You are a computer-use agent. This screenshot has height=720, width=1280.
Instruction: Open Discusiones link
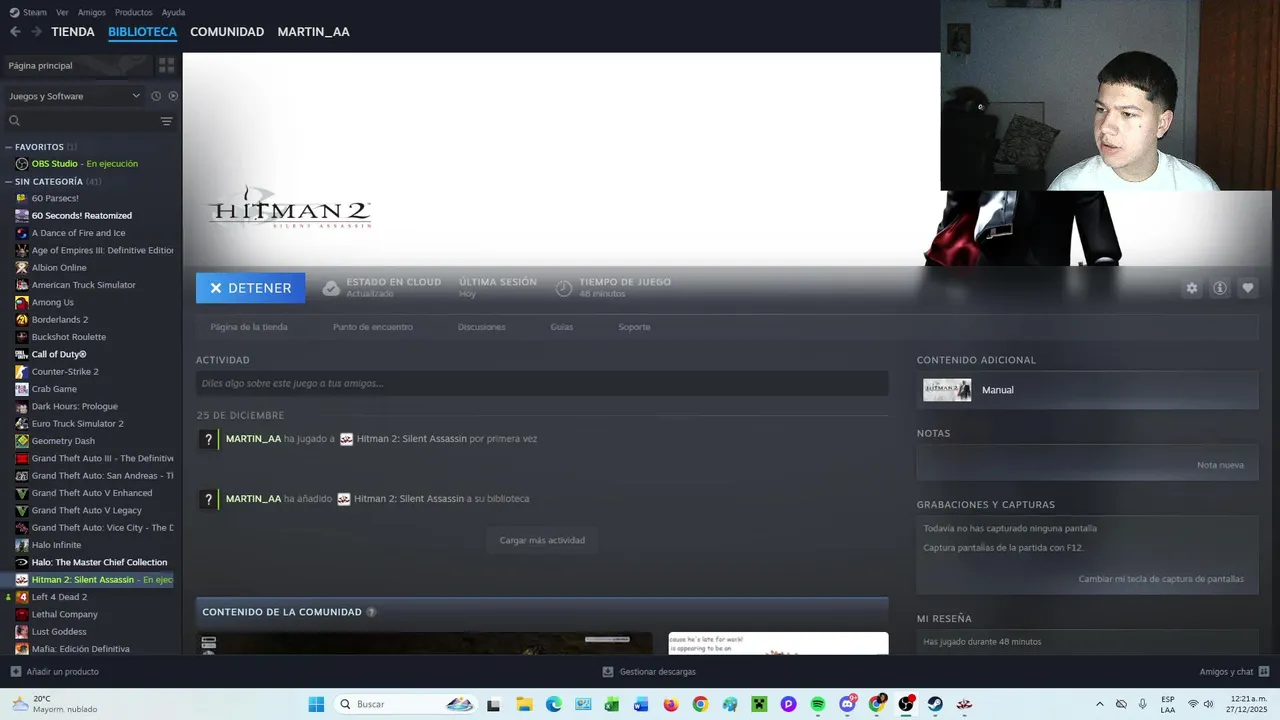tap(481, 327)
